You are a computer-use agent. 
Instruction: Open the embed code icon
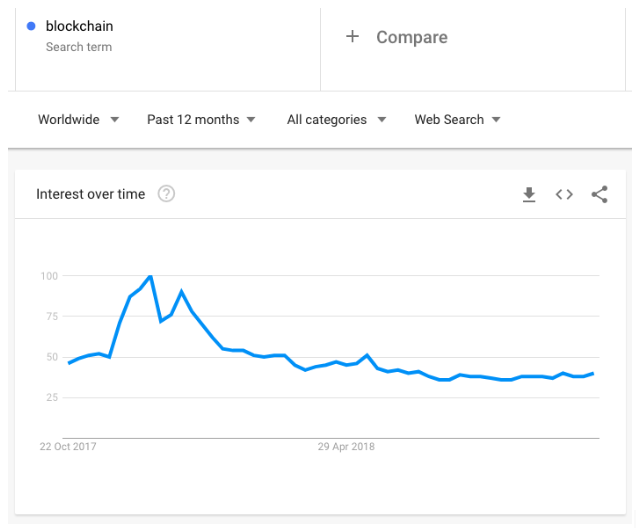pyautogui.click(x=564, y=195)
